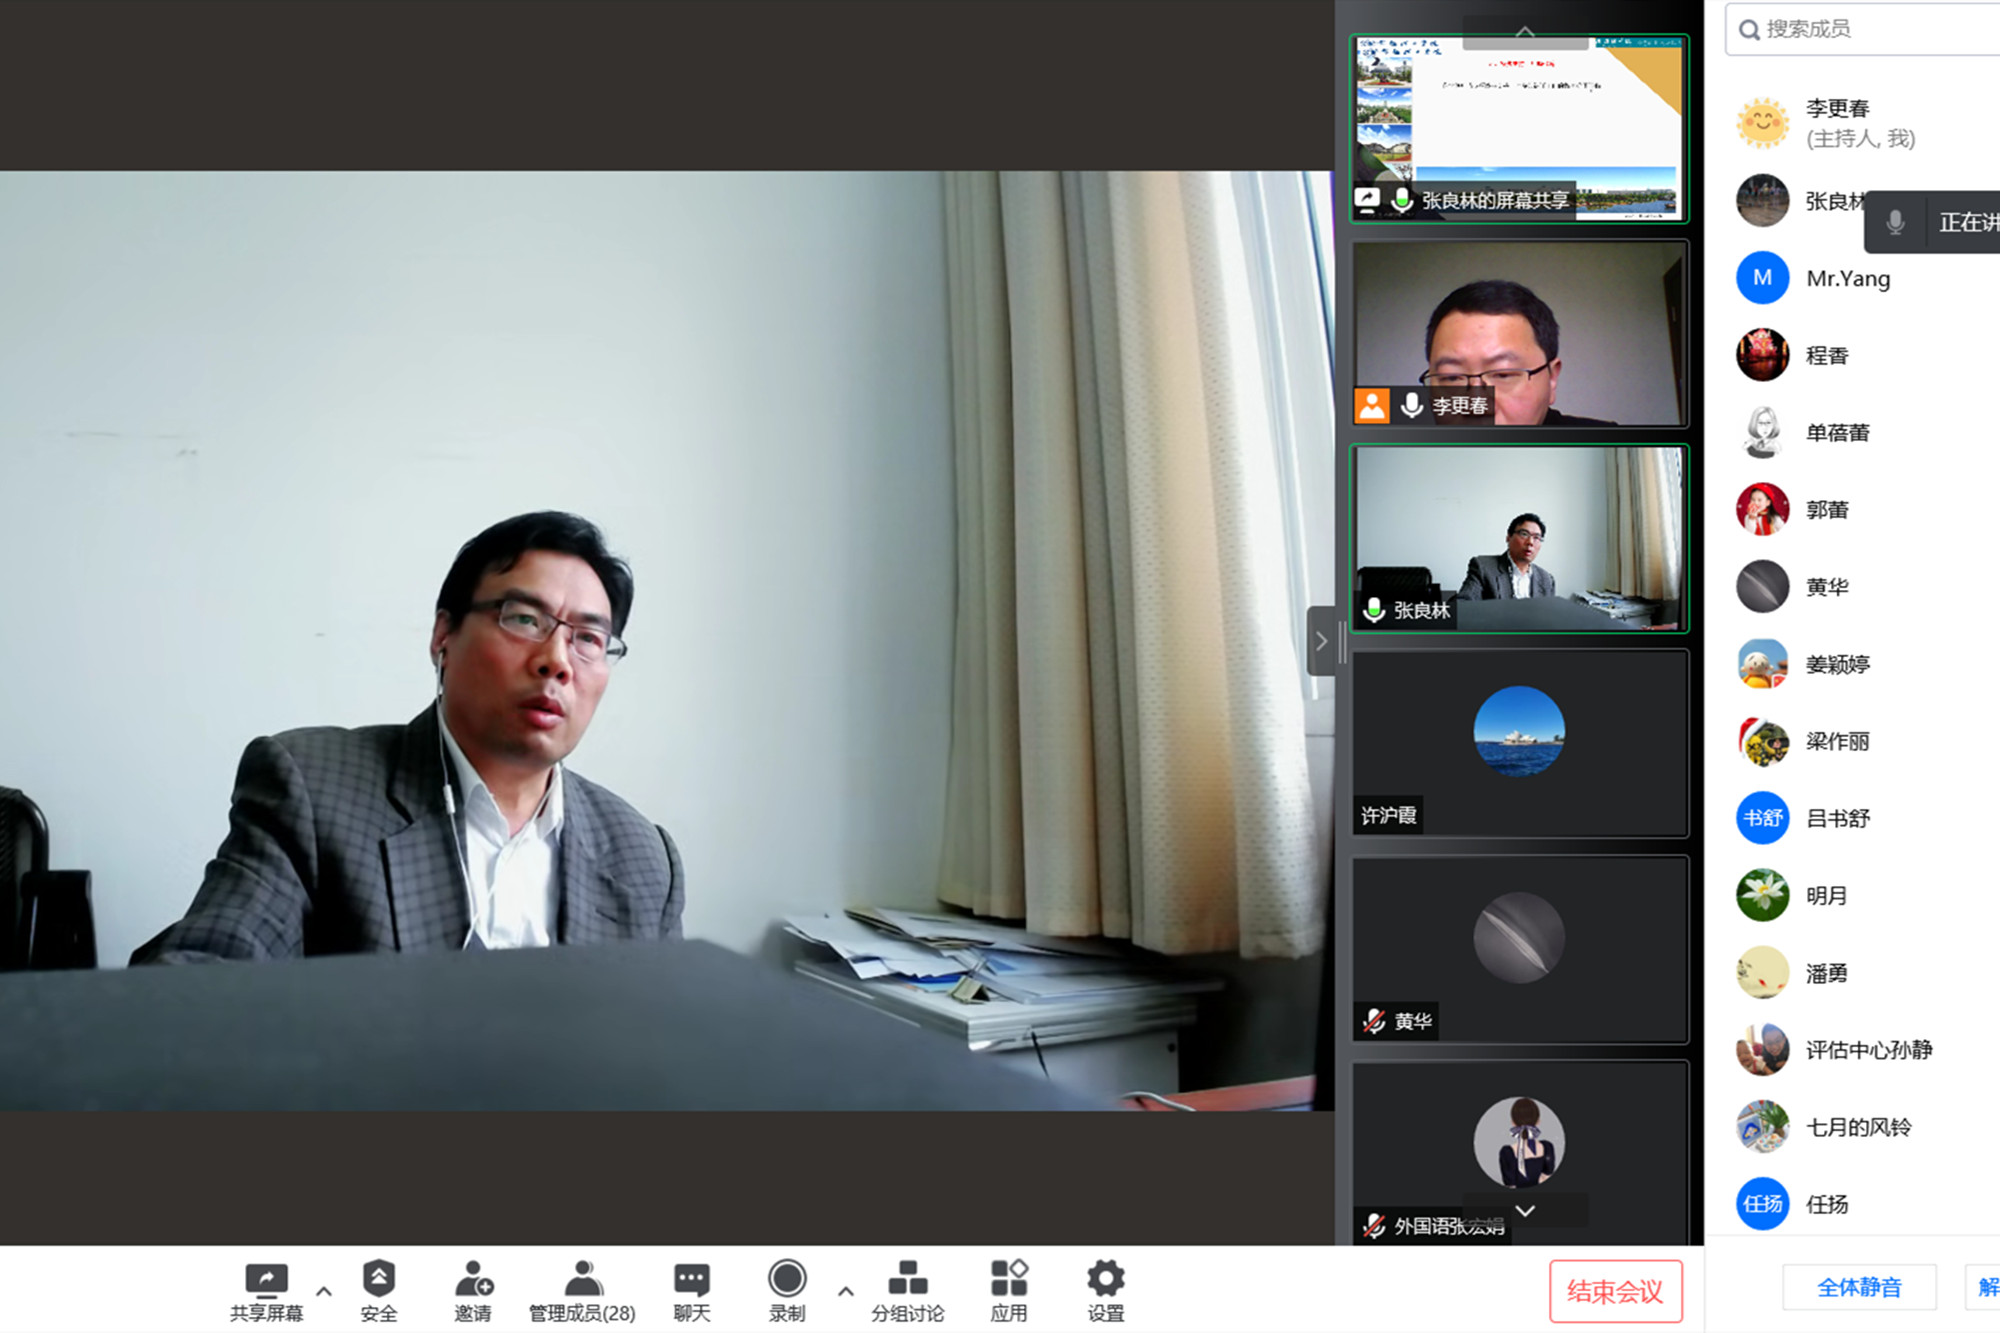Expand share screen options arrow
2000x1333 pixels.
click(x=324, y=1291)
